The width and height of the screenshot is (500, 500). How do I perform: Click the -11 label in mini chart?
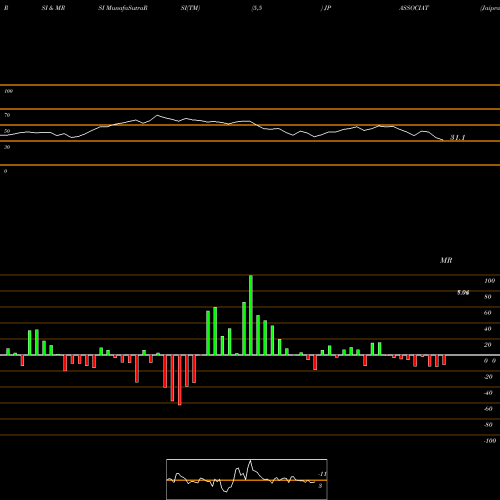tap(322, 474)
